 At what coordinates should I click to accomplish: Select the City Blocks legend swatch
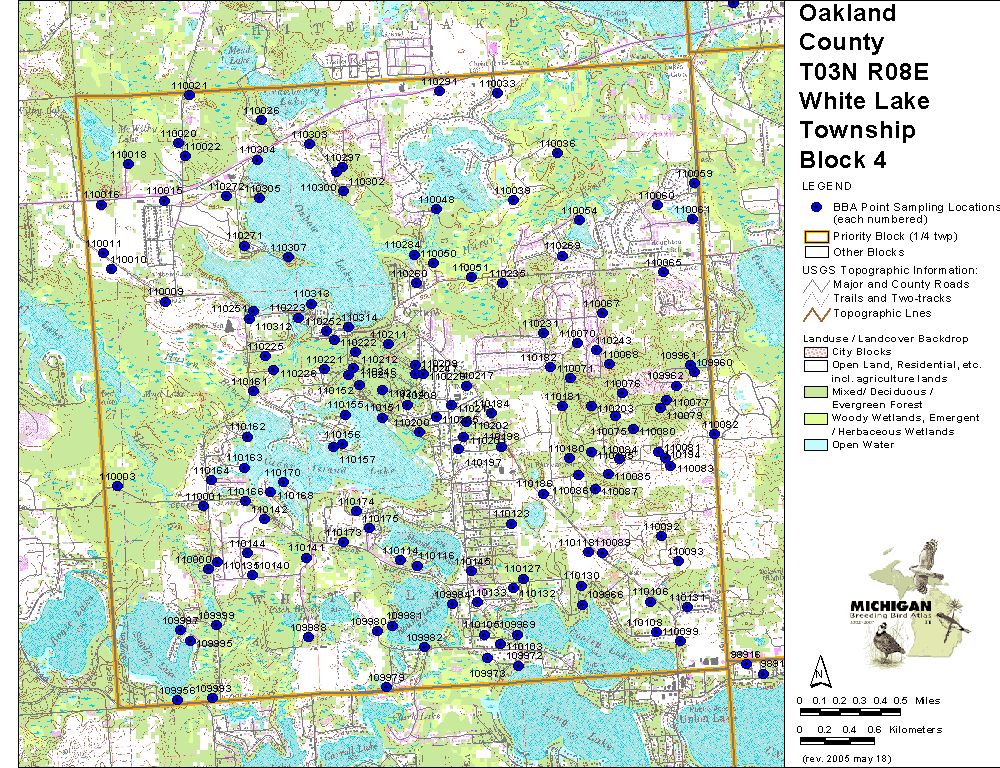[x=816, y=352]
